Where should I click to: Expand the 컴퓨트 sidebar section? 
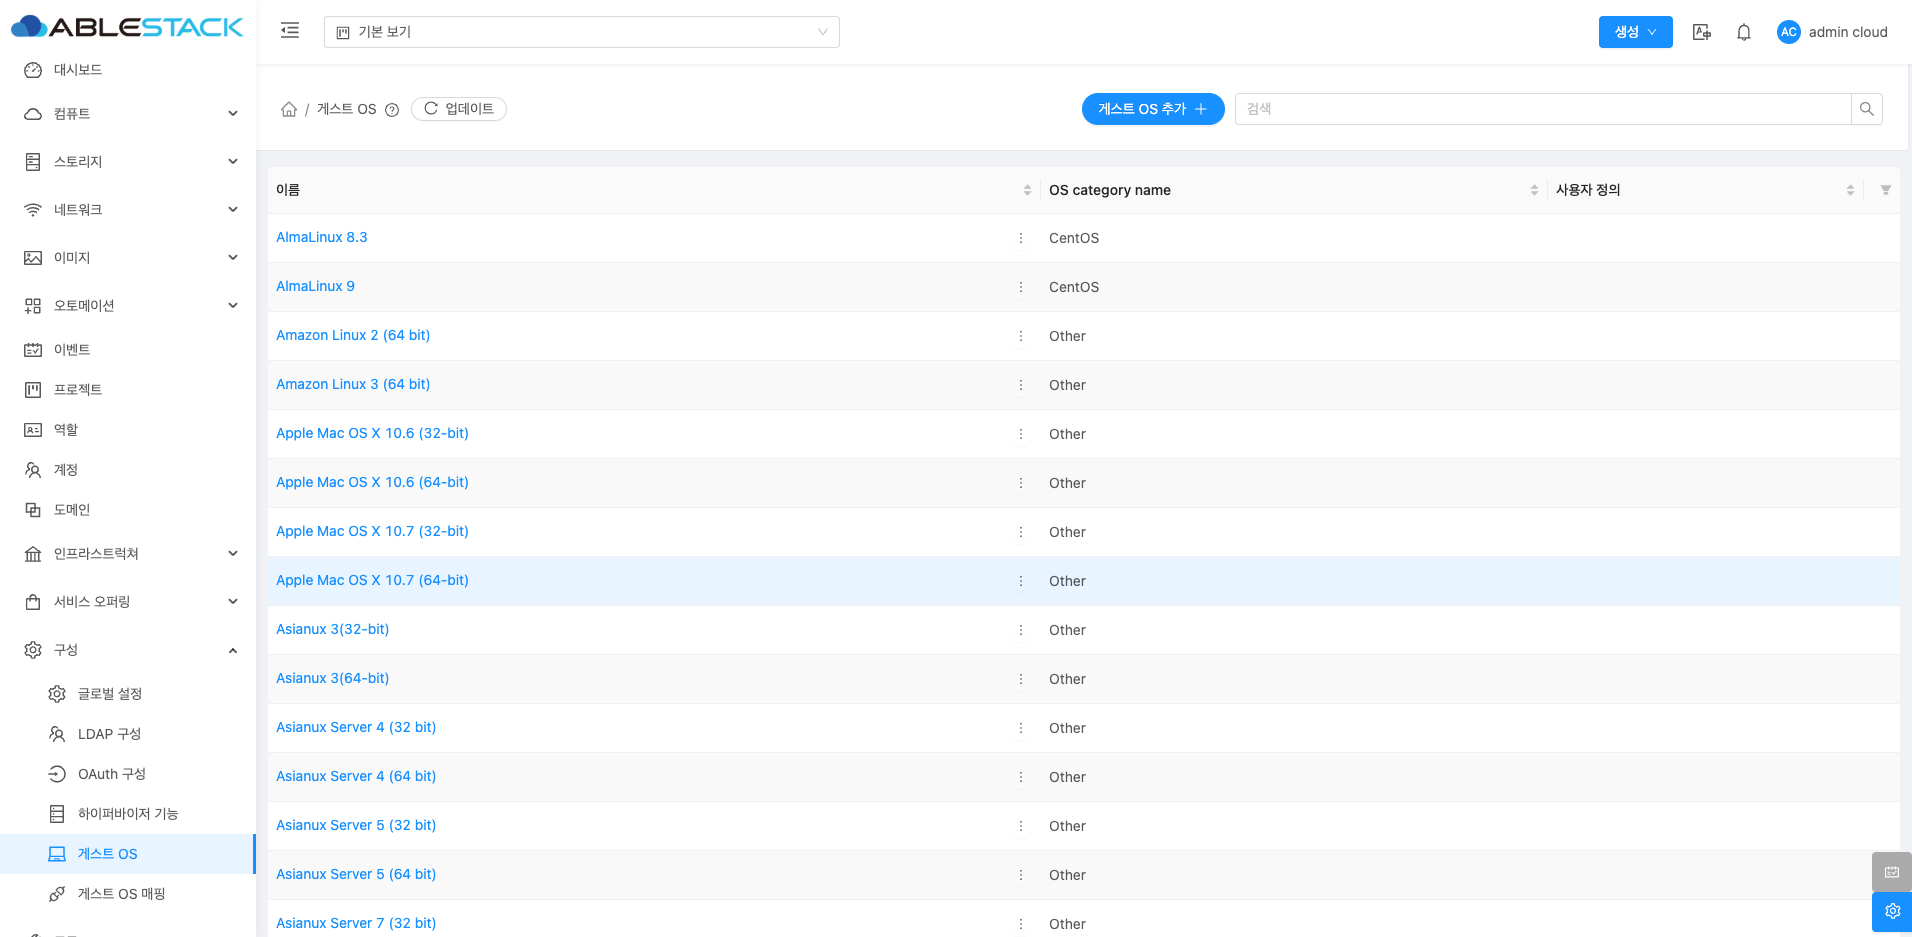pos(128,114)
